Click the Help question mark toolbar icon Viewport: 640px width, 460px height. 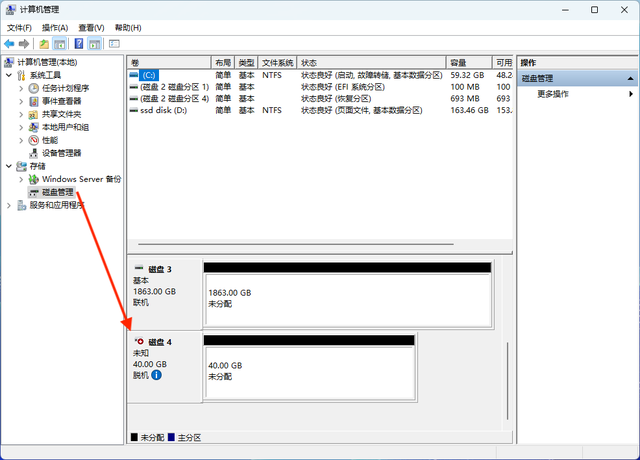[79, 44]
